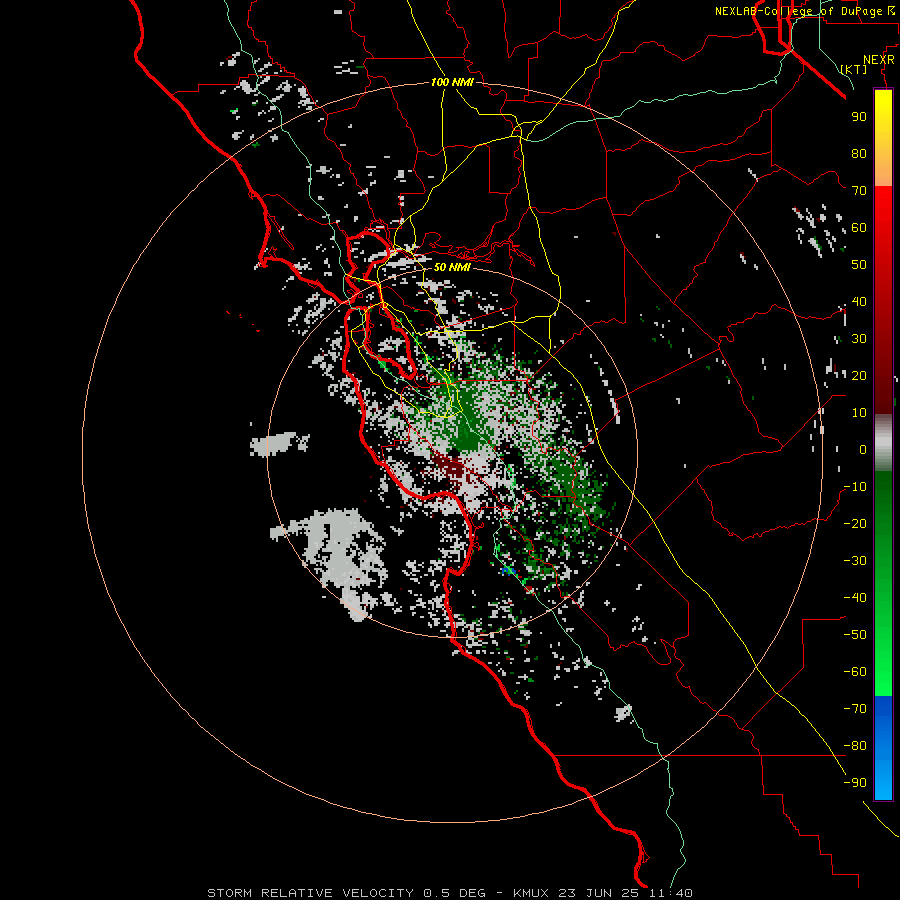Click the -30 value on velocity scale
The height and width of the screenshot is (900, 900).
[855, 561]
